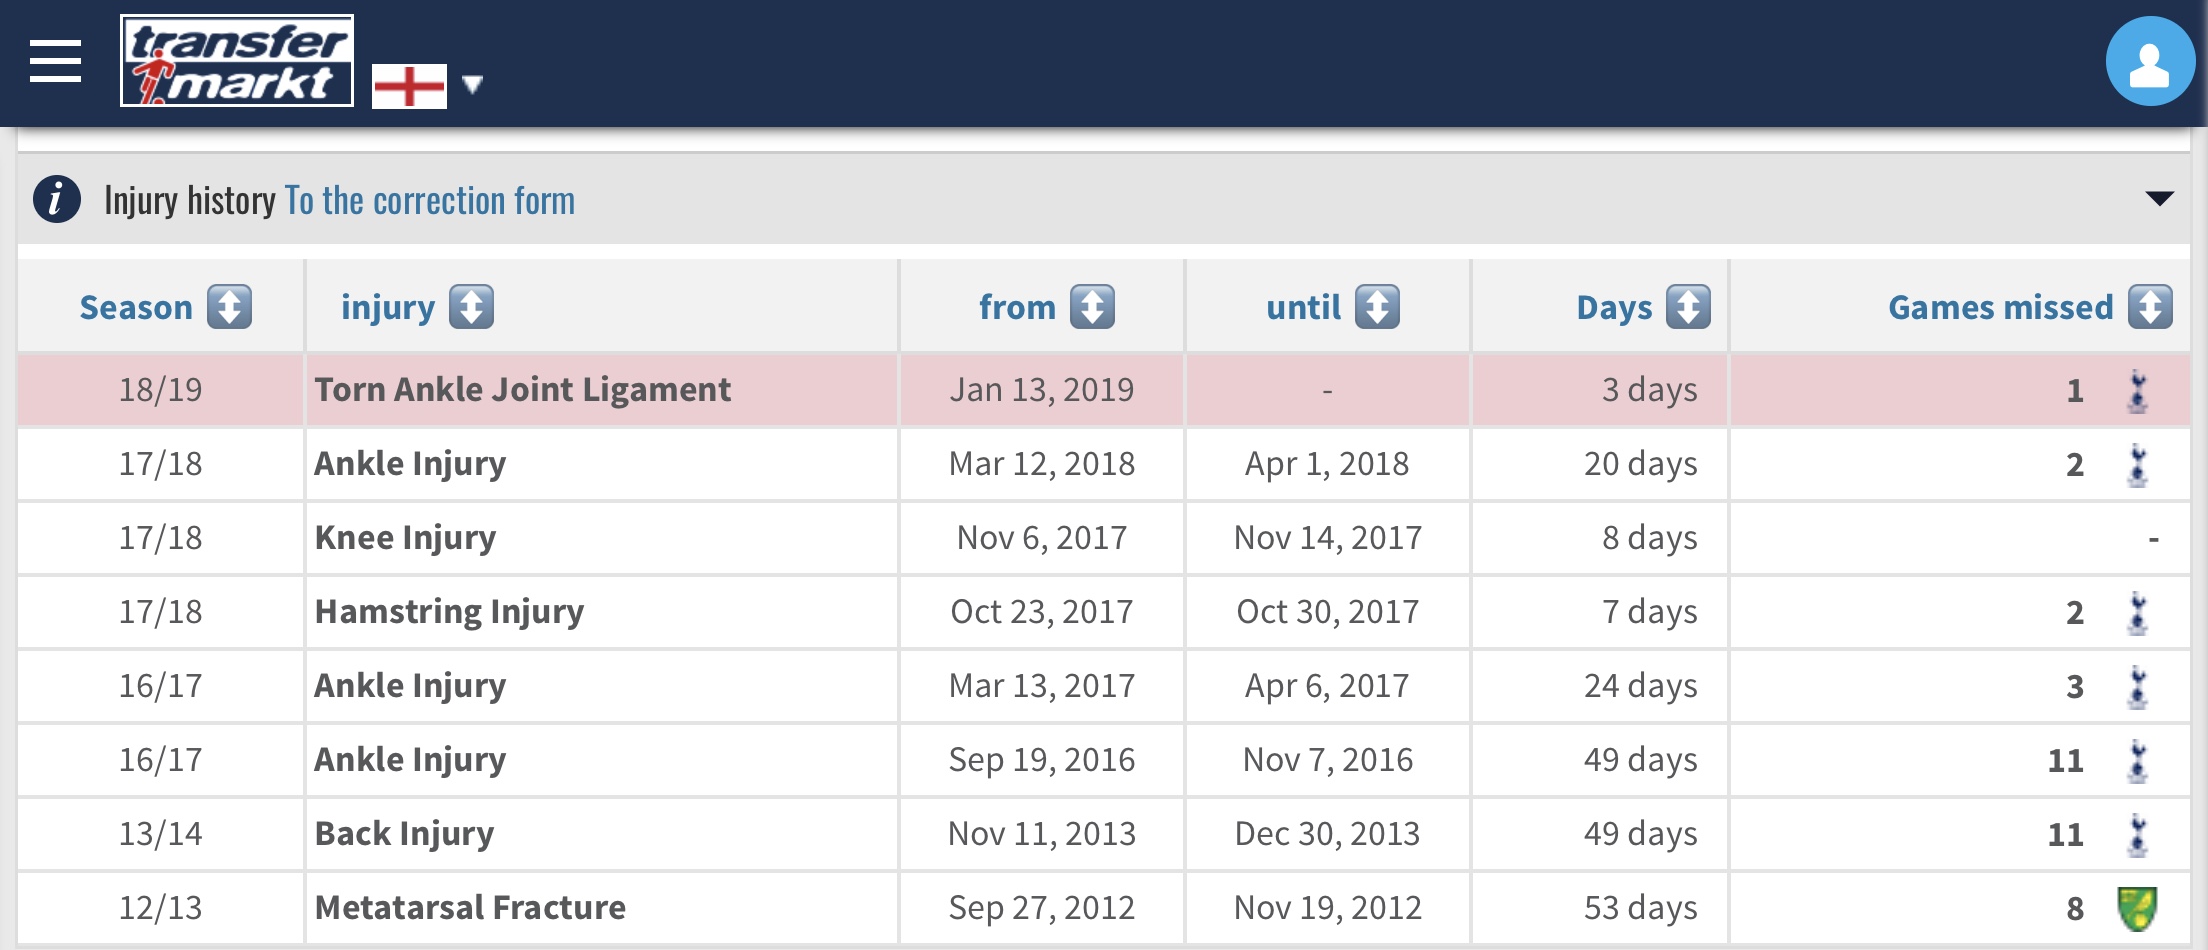This screenshot has height=950, width=2208.
Task: Sort table by Days column arrows
Action: pos(1688,307)
